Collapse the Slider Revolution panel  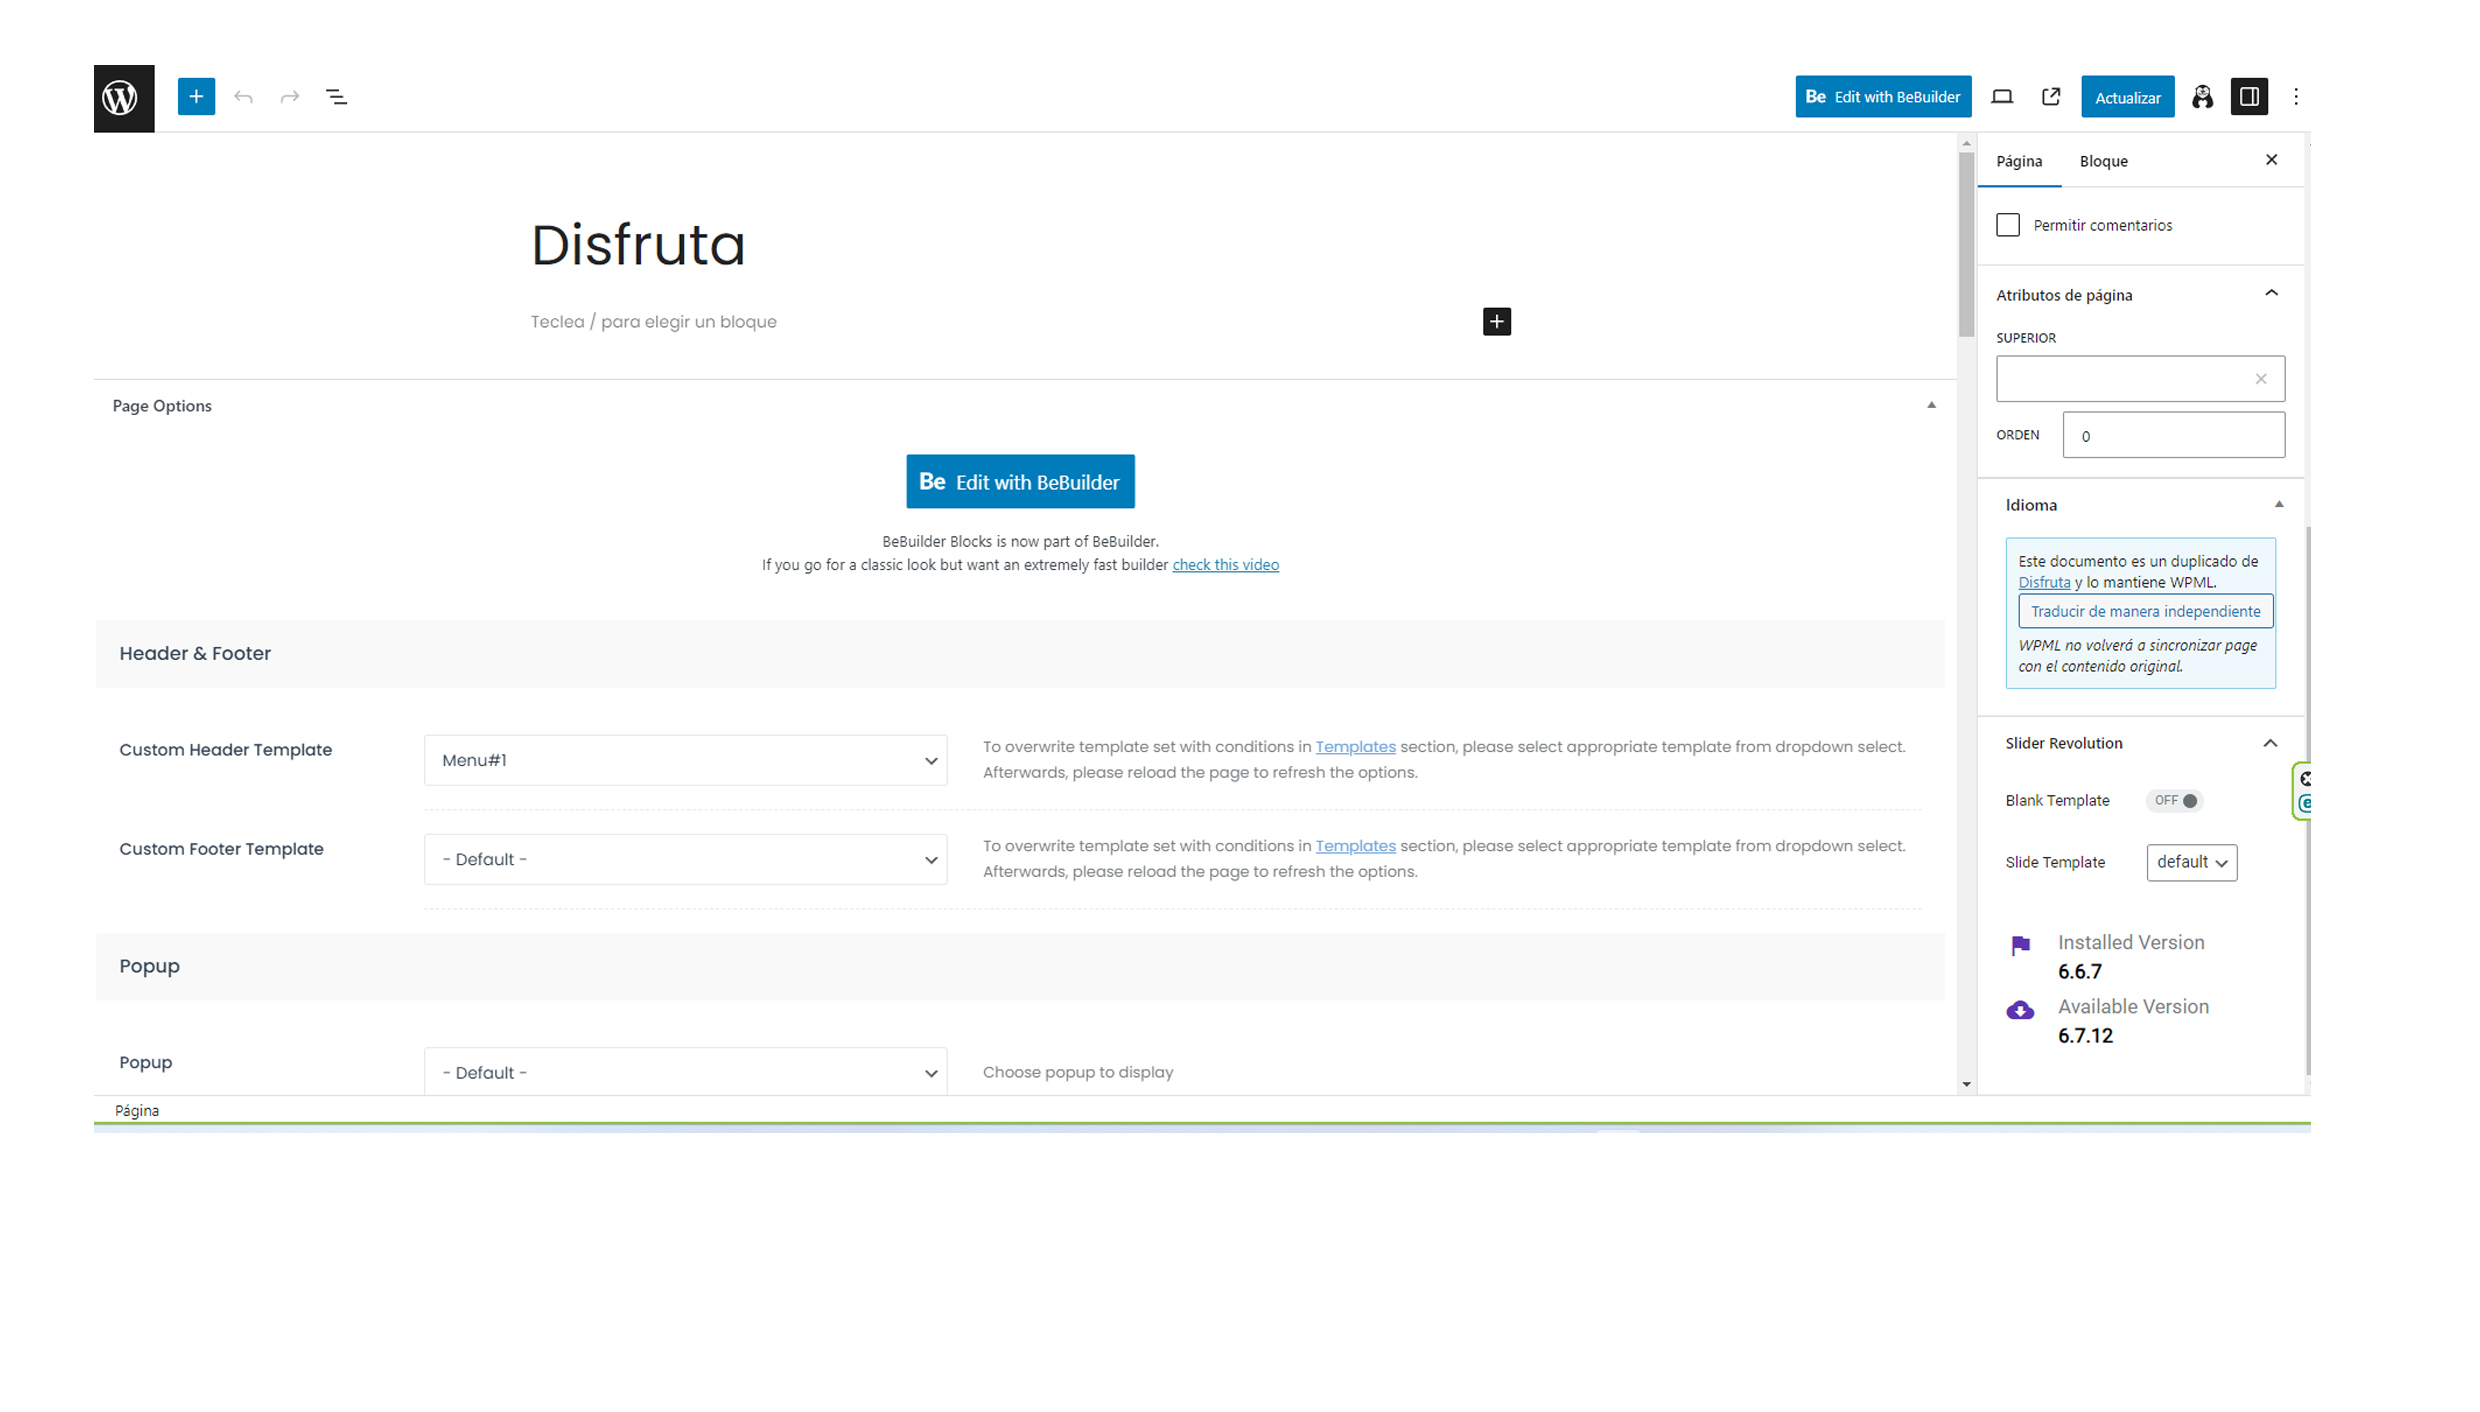coord(2270,743)
